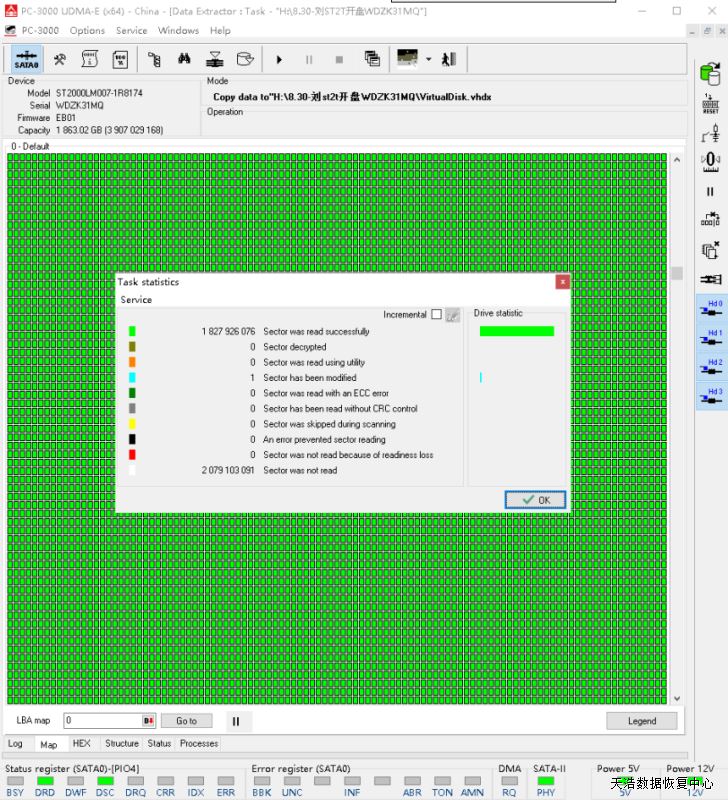Viewport: 728px width, 800px height.
Task: Toggle head Hd 0 in sidebar
Action: (x=711, y=309)
